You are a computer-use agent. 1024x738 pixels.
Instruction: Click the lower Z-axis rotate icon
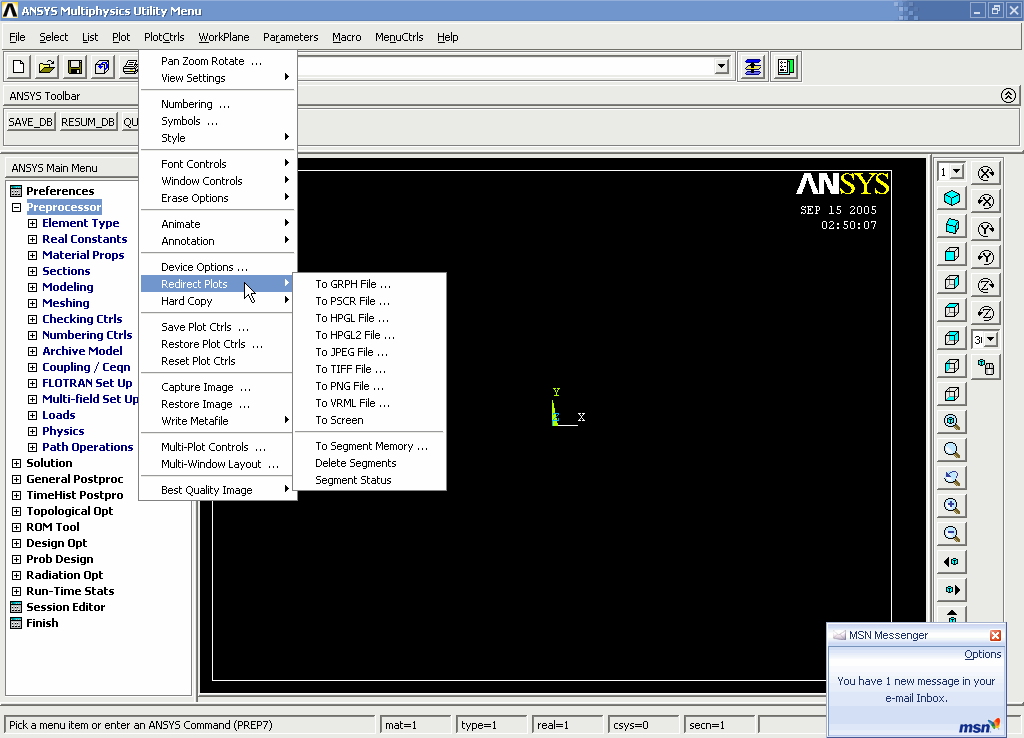click(985, 313)
